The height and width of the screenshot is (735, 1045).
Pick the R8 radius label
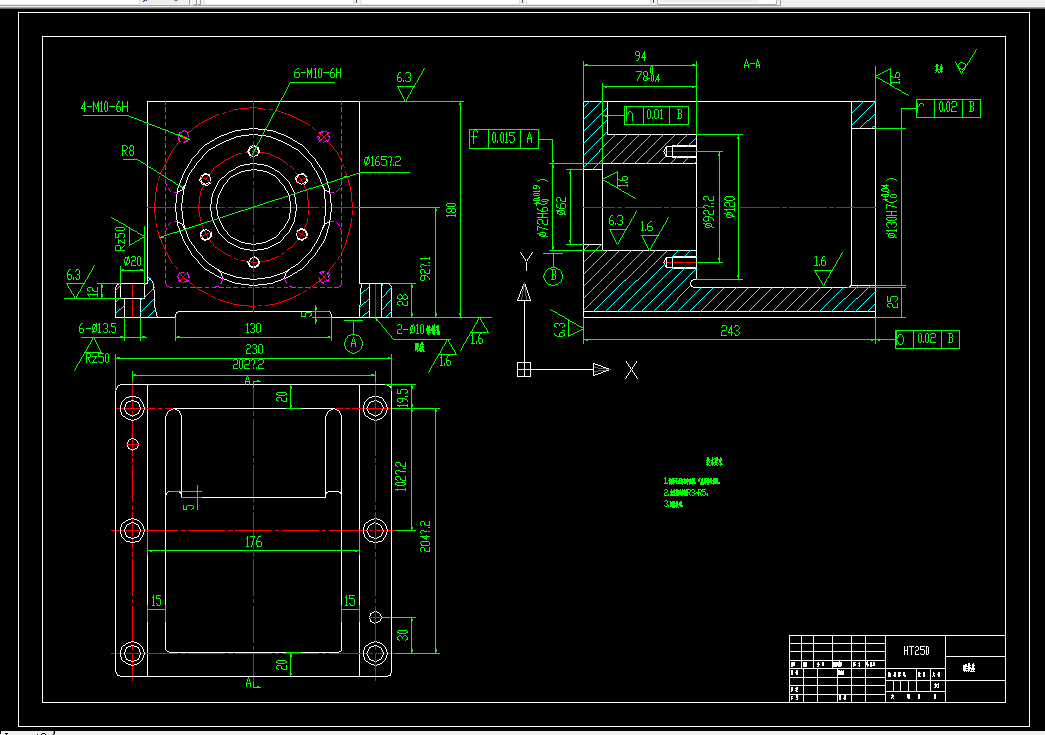tap(128, 151)
